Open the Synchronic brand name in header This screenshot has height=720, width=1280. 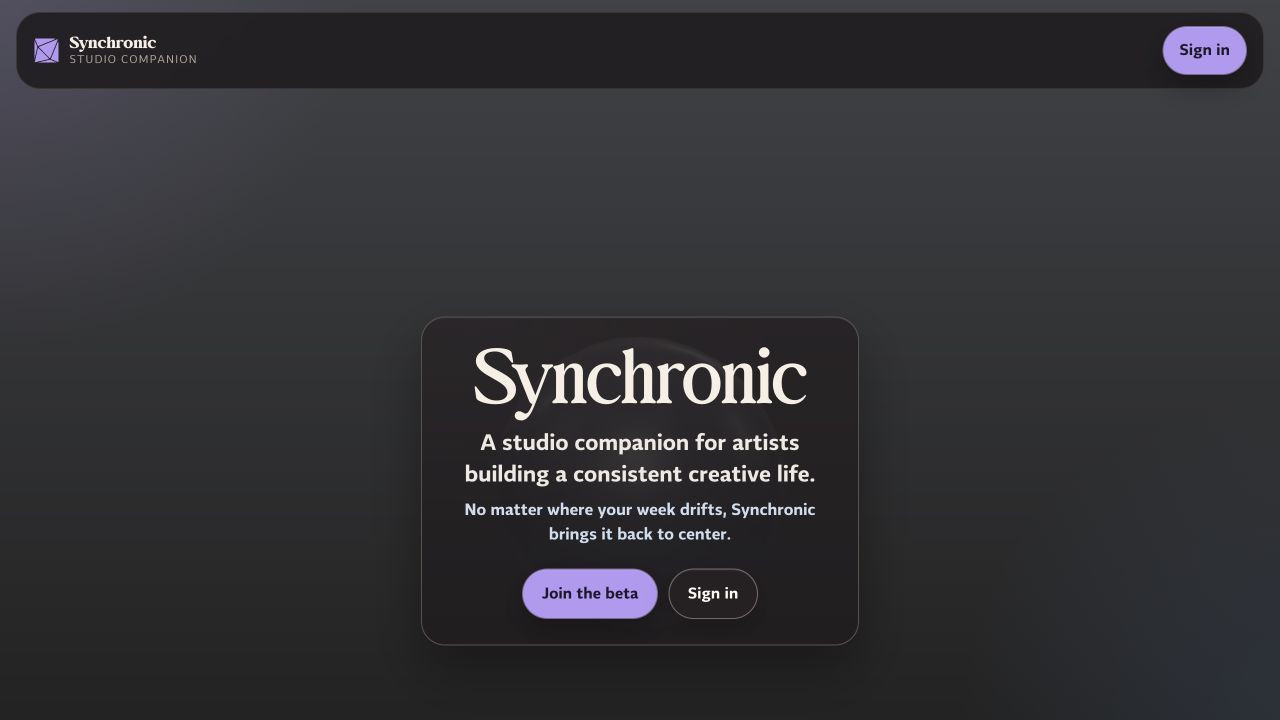[x=112, y=43]
